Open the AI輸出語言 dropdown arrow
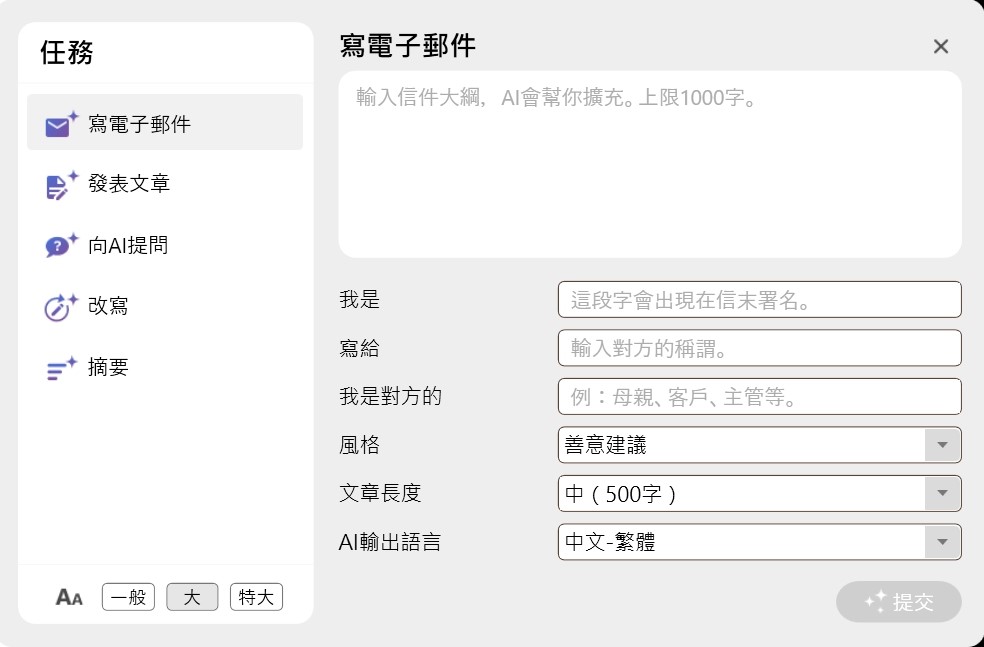Screen dimensions: 984x647 coord(943,542)
